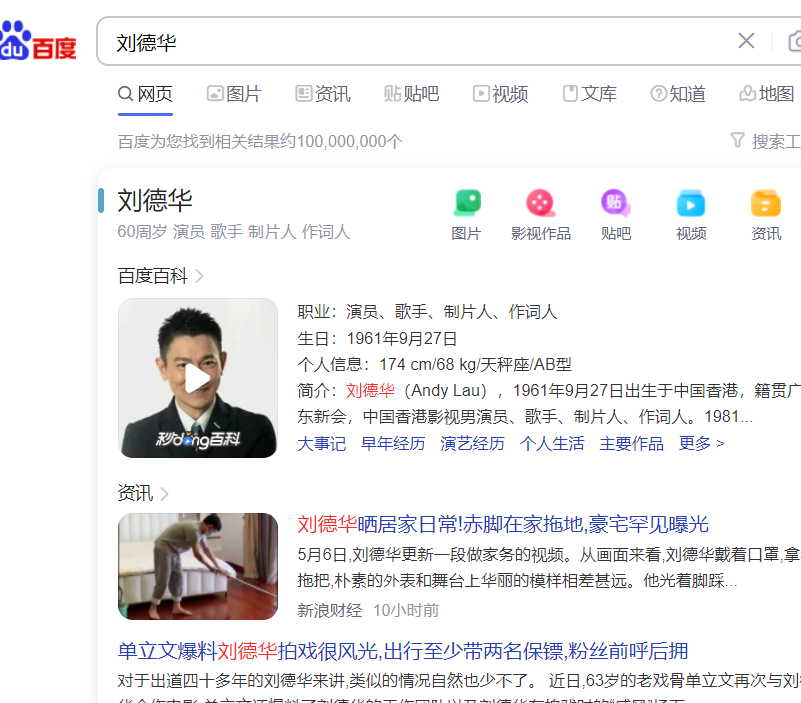Screen dimensions: 801x703
Task: Open headline 刘德华晒居家日常 news article
Action: click(503, 525)
